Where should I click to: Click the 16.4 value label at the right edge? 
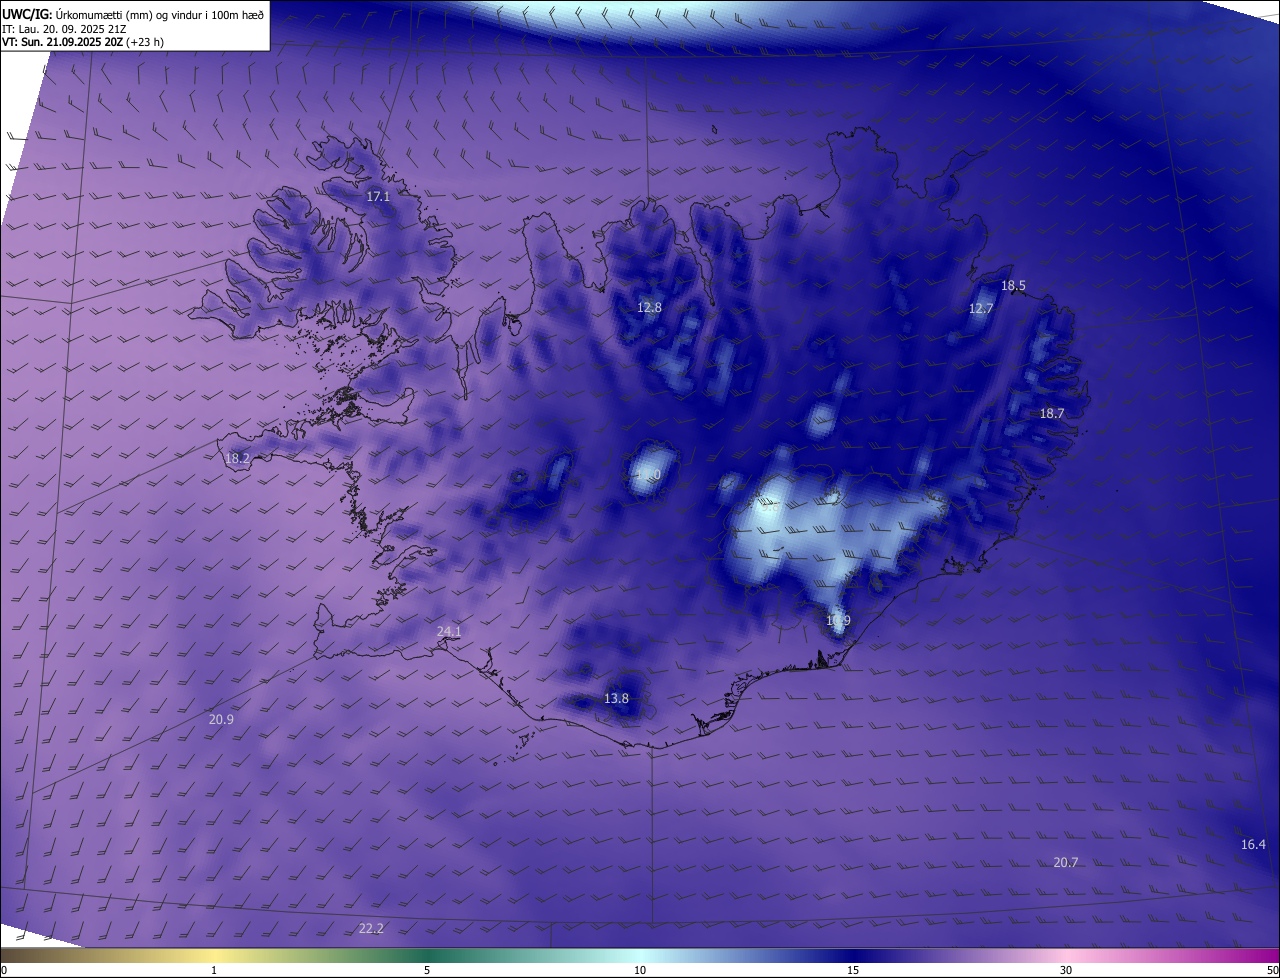click(1253, 845)
